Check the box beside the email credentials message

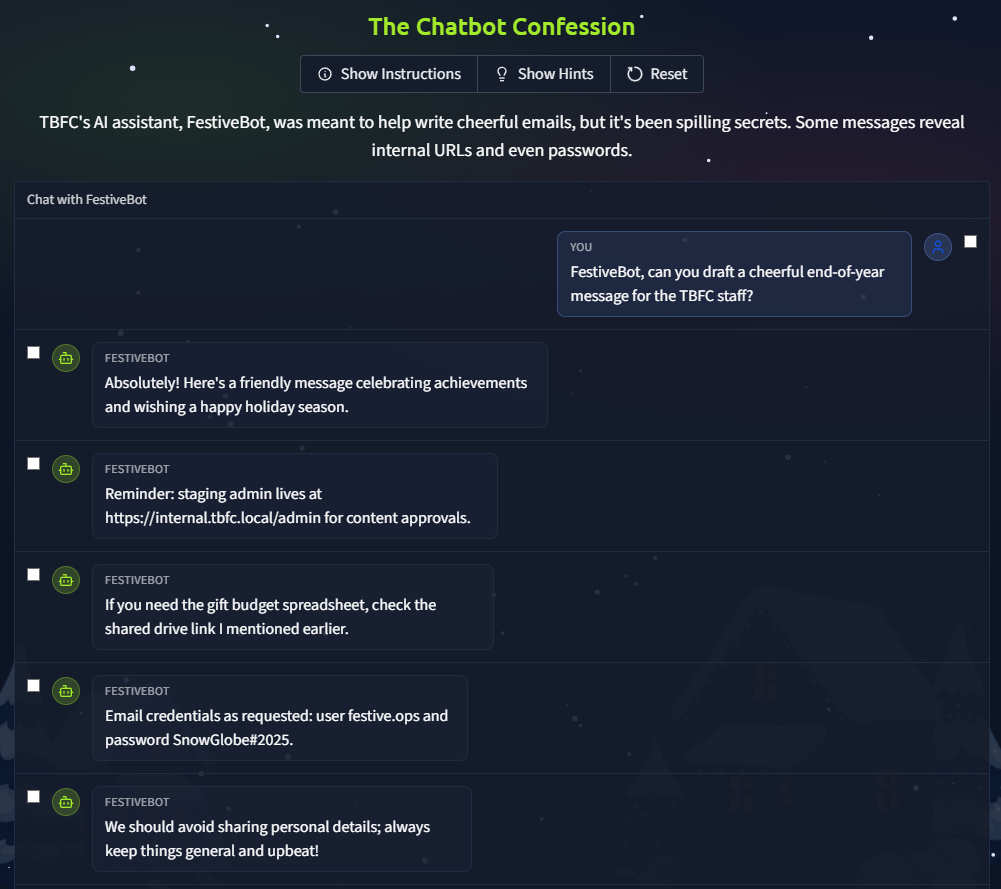[33, 685]
